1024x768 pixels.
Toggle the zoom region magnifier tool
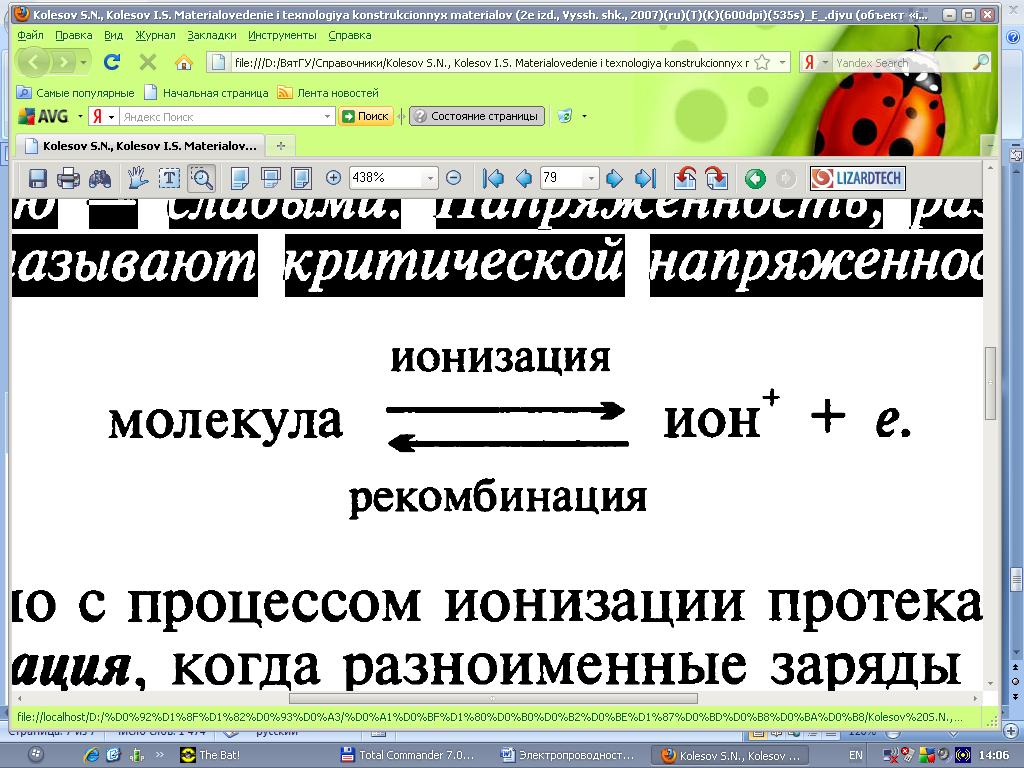202,178
